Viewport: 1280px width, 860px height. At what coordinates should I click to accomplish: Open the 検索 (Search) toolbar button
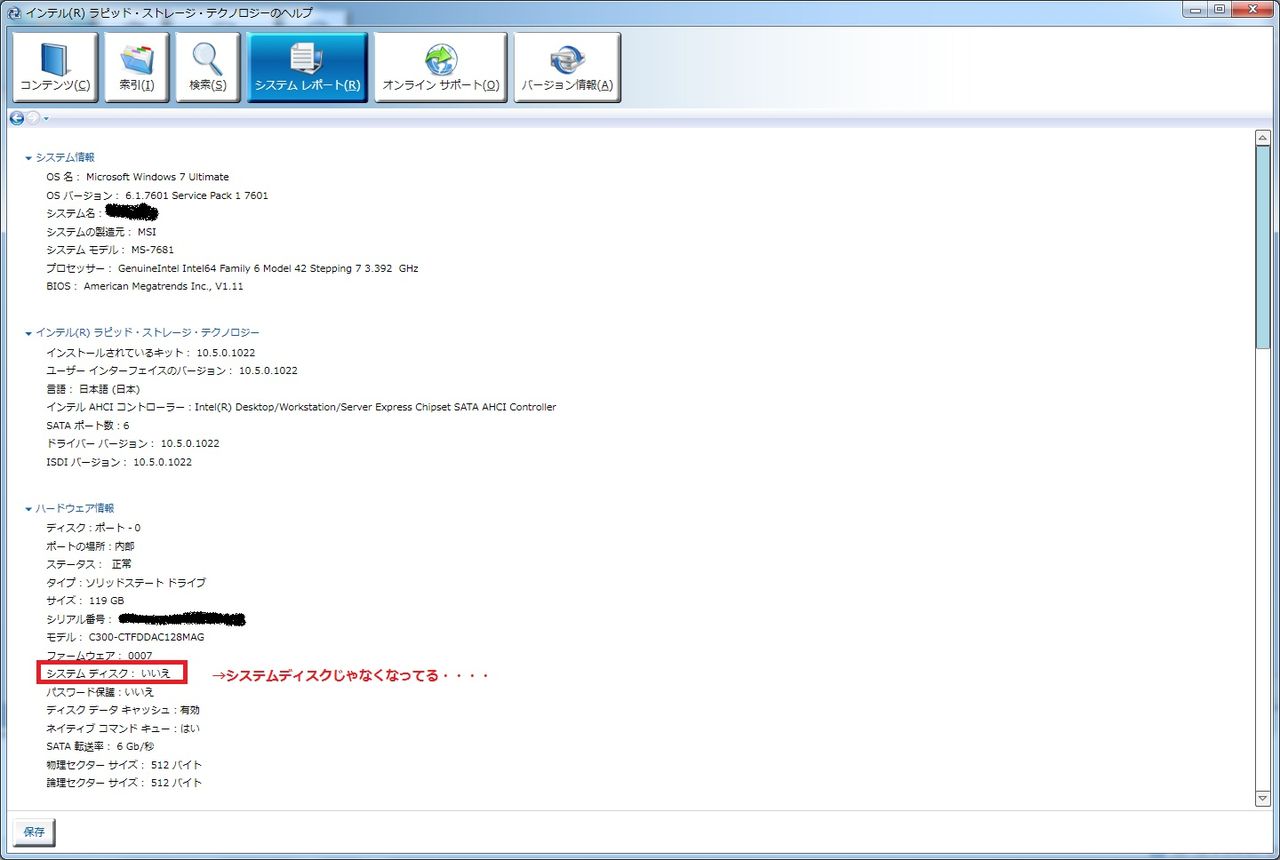(208, 67)
